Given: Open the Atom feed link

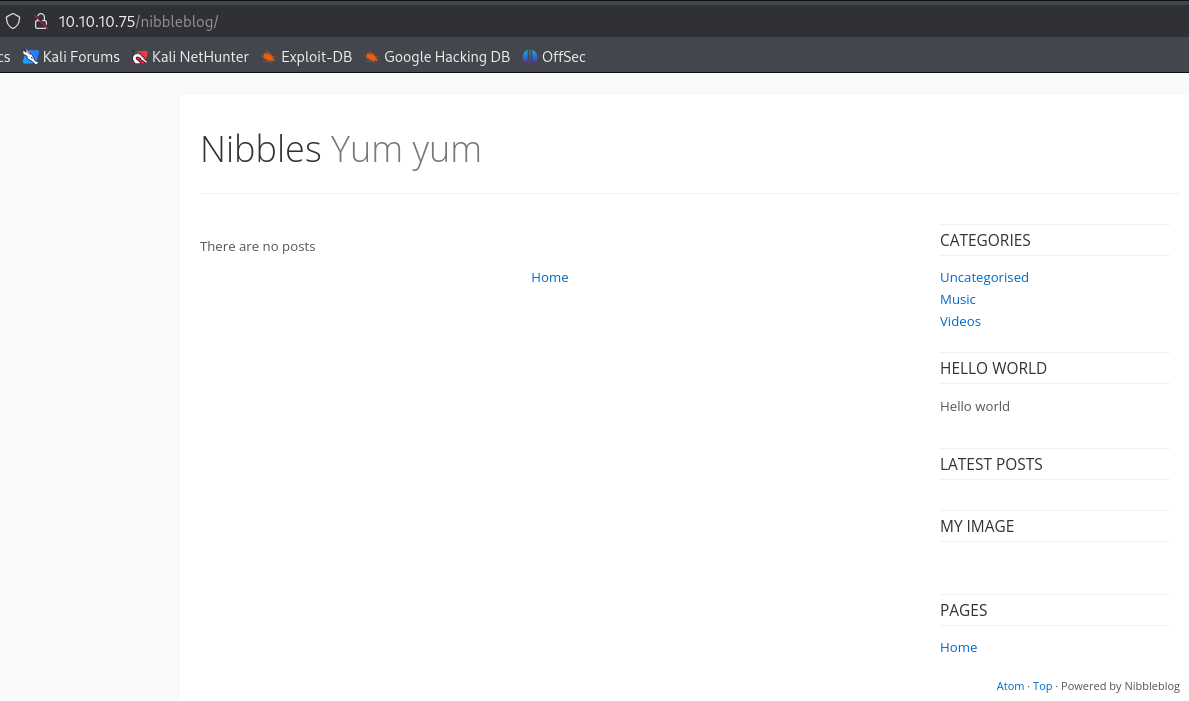Looking at the screenshot, I should click(x=1010, y=686).
